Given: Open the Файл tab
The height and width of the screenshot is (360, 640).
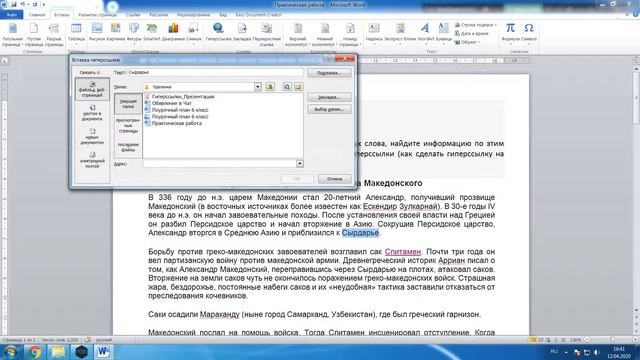Looking at the screenshot, I should 12,15.
